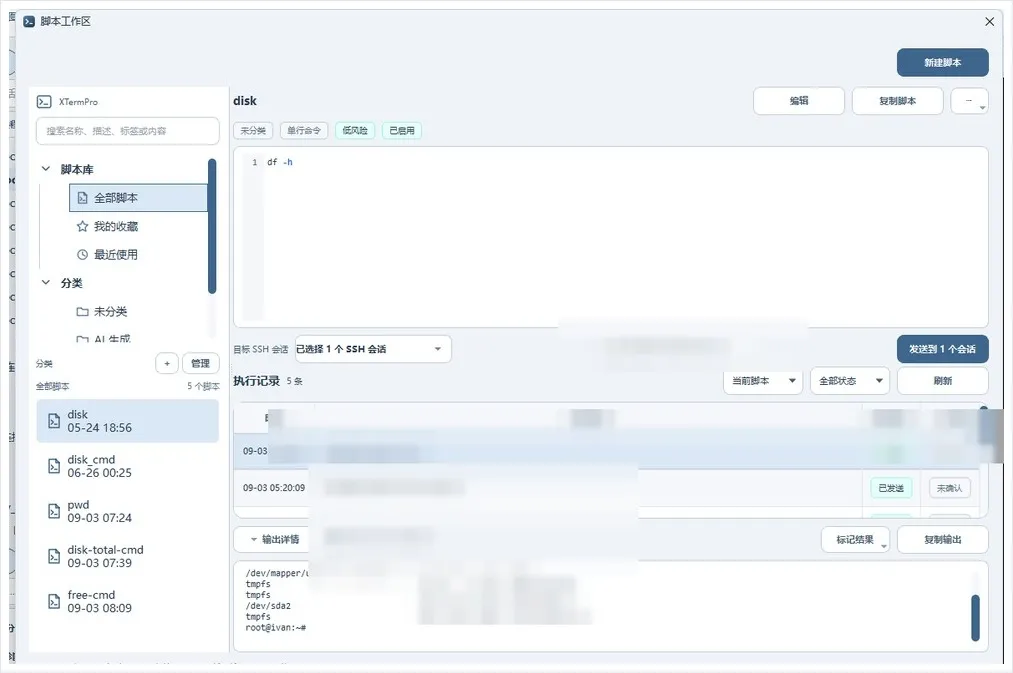Refresh execution records with 刷新
Screen dimensions: 1013x673
pyautogui.click(x=943, y=381)
